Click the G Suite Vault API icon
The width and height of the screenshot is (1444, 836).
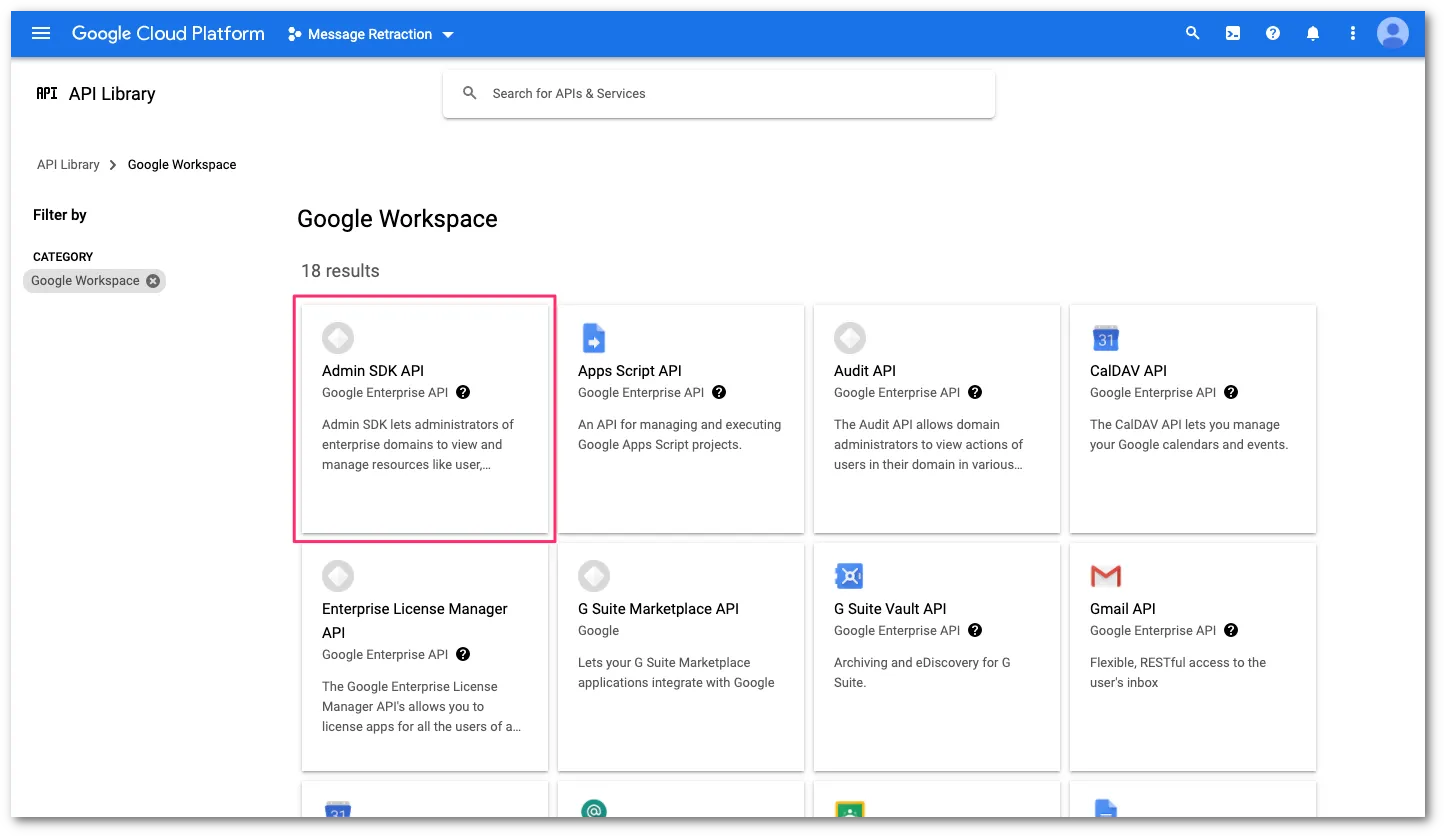(849, 576)
